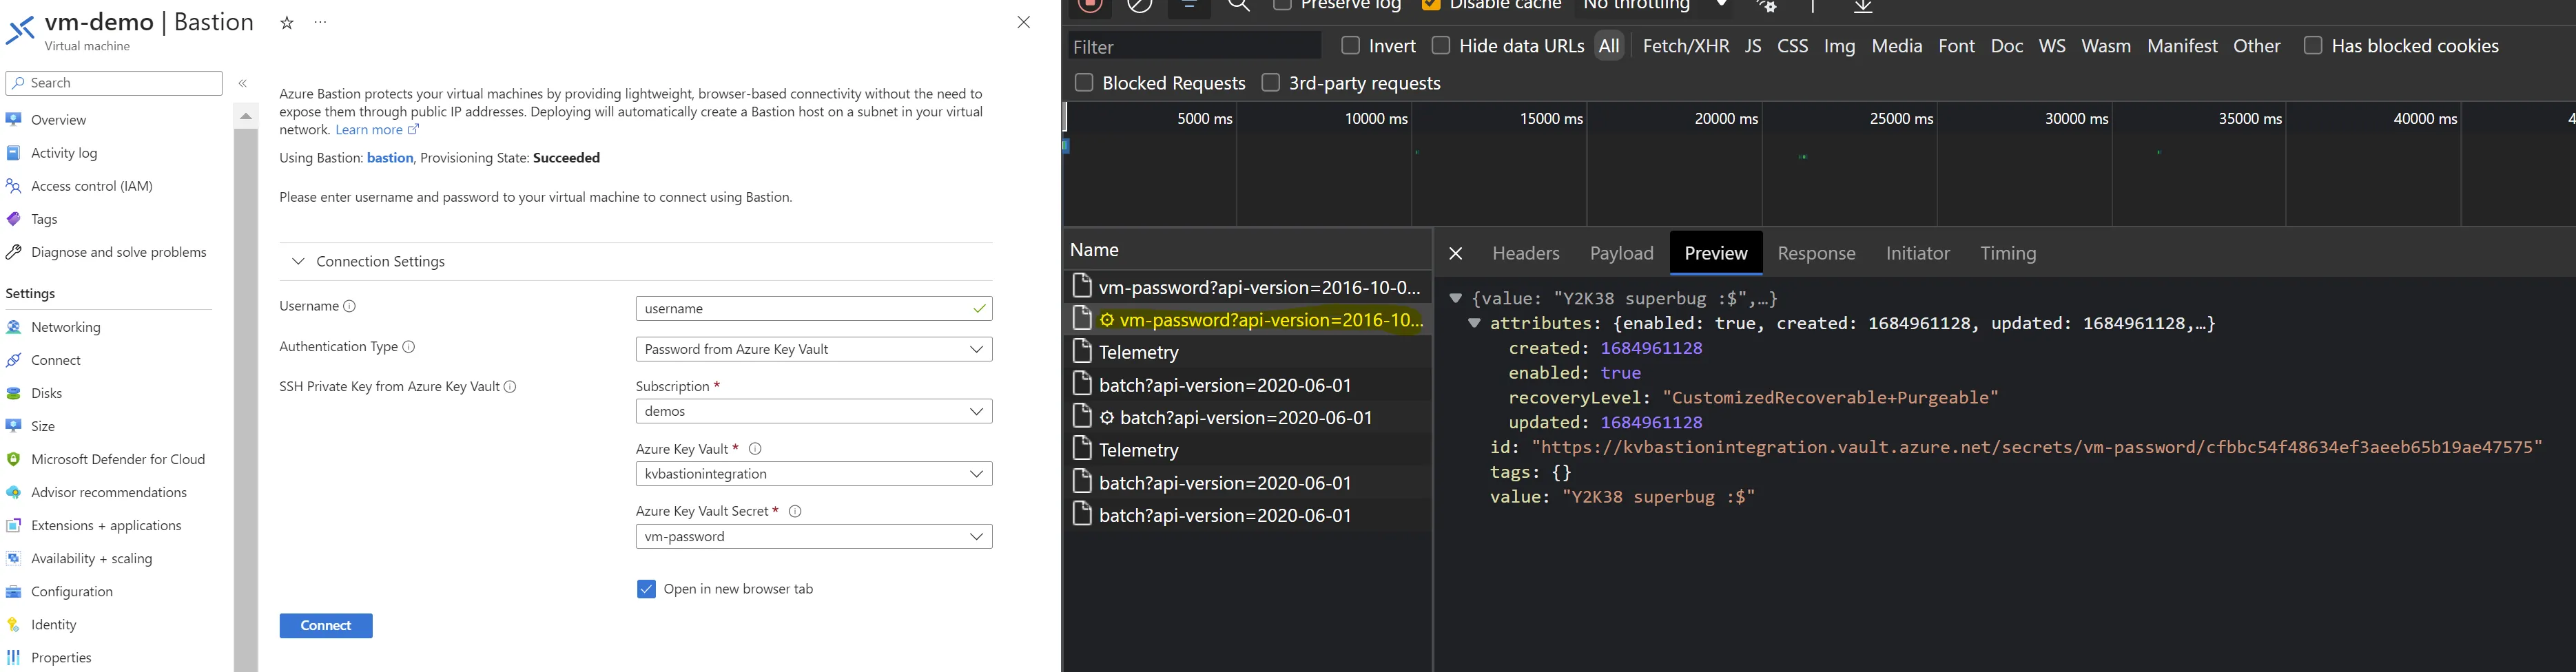Select Availability + scaling icon
This screenshot has height=672, width=2576.
pos(14,558)
